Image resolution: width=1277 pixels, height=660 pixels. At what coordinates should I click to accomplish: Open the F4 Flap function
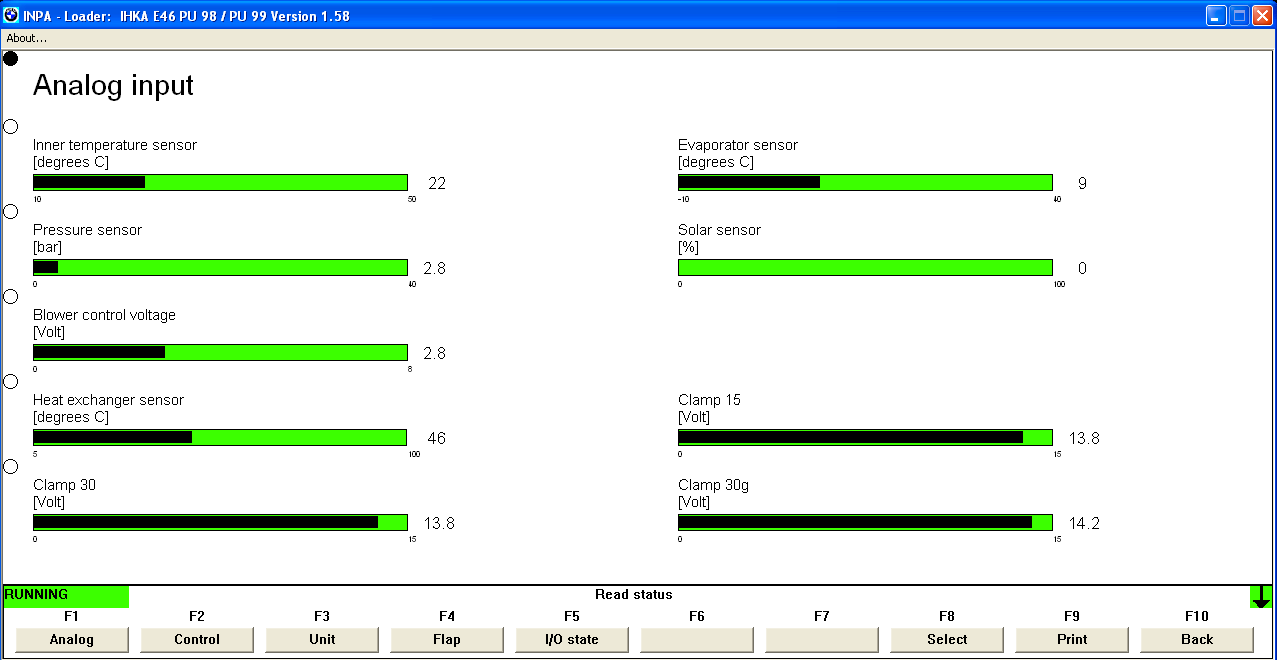(x=447, y=640)
